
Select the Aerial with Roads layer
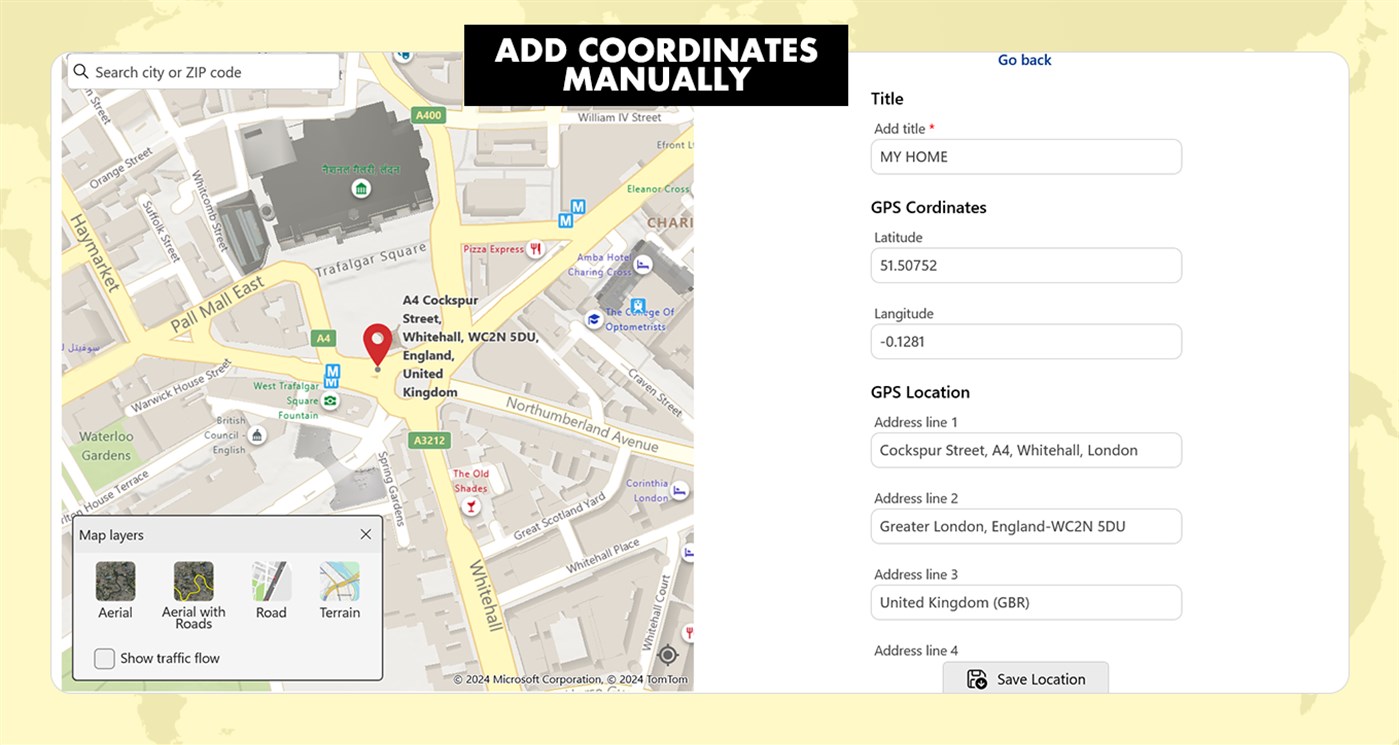[193, 581]
